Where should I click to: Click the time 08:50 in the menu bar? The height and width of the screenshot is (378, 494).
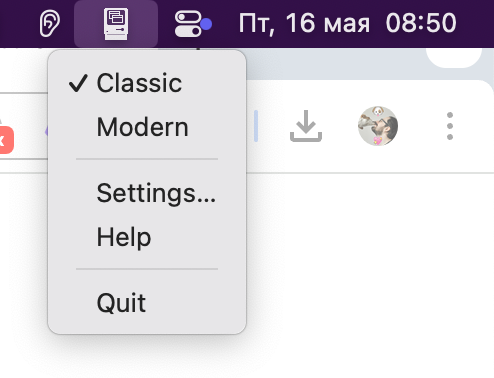pos(421,23)
